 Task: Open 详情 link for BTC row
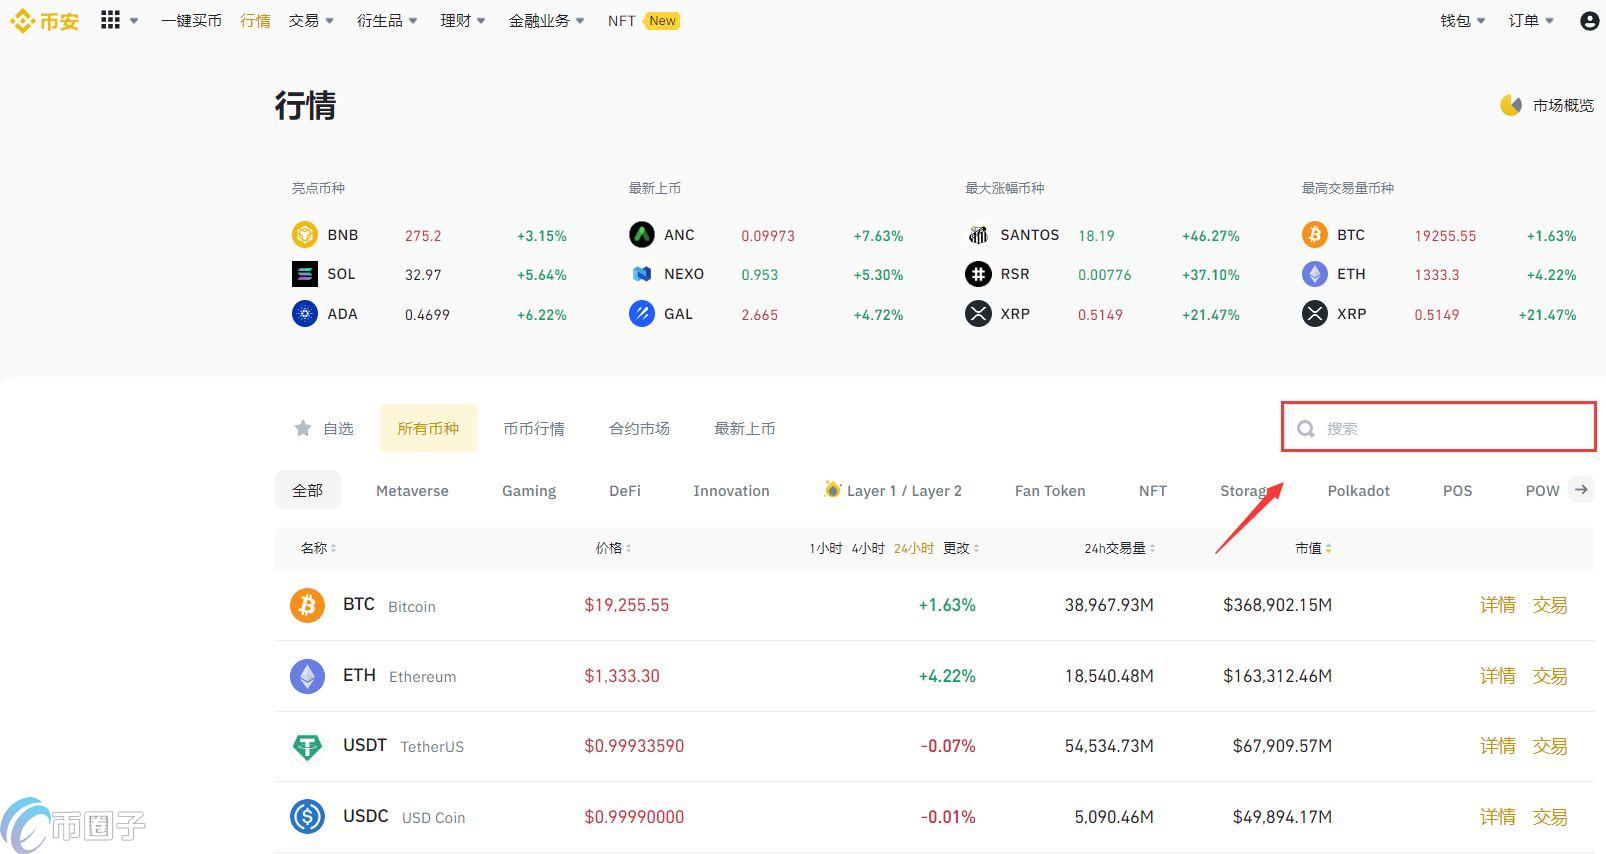tap(1498, 605)
